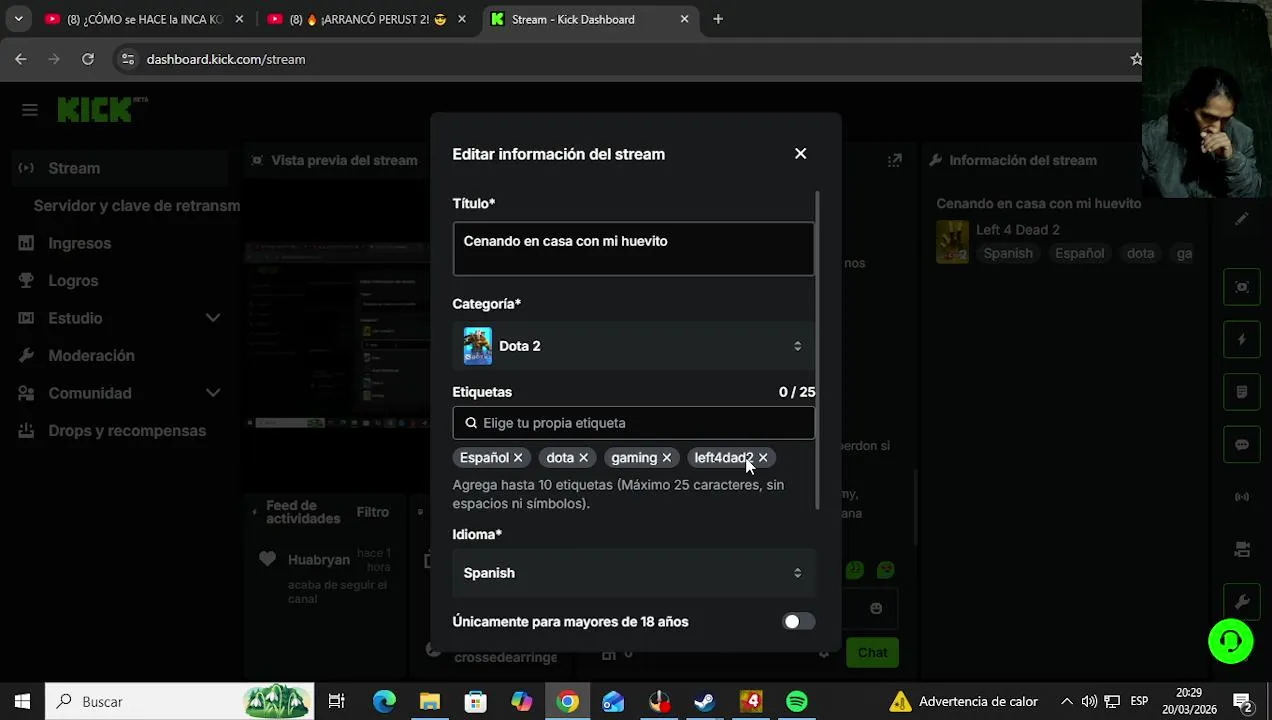Remove the Español tag
This screenshot has width=1272, height=720.
518,458
